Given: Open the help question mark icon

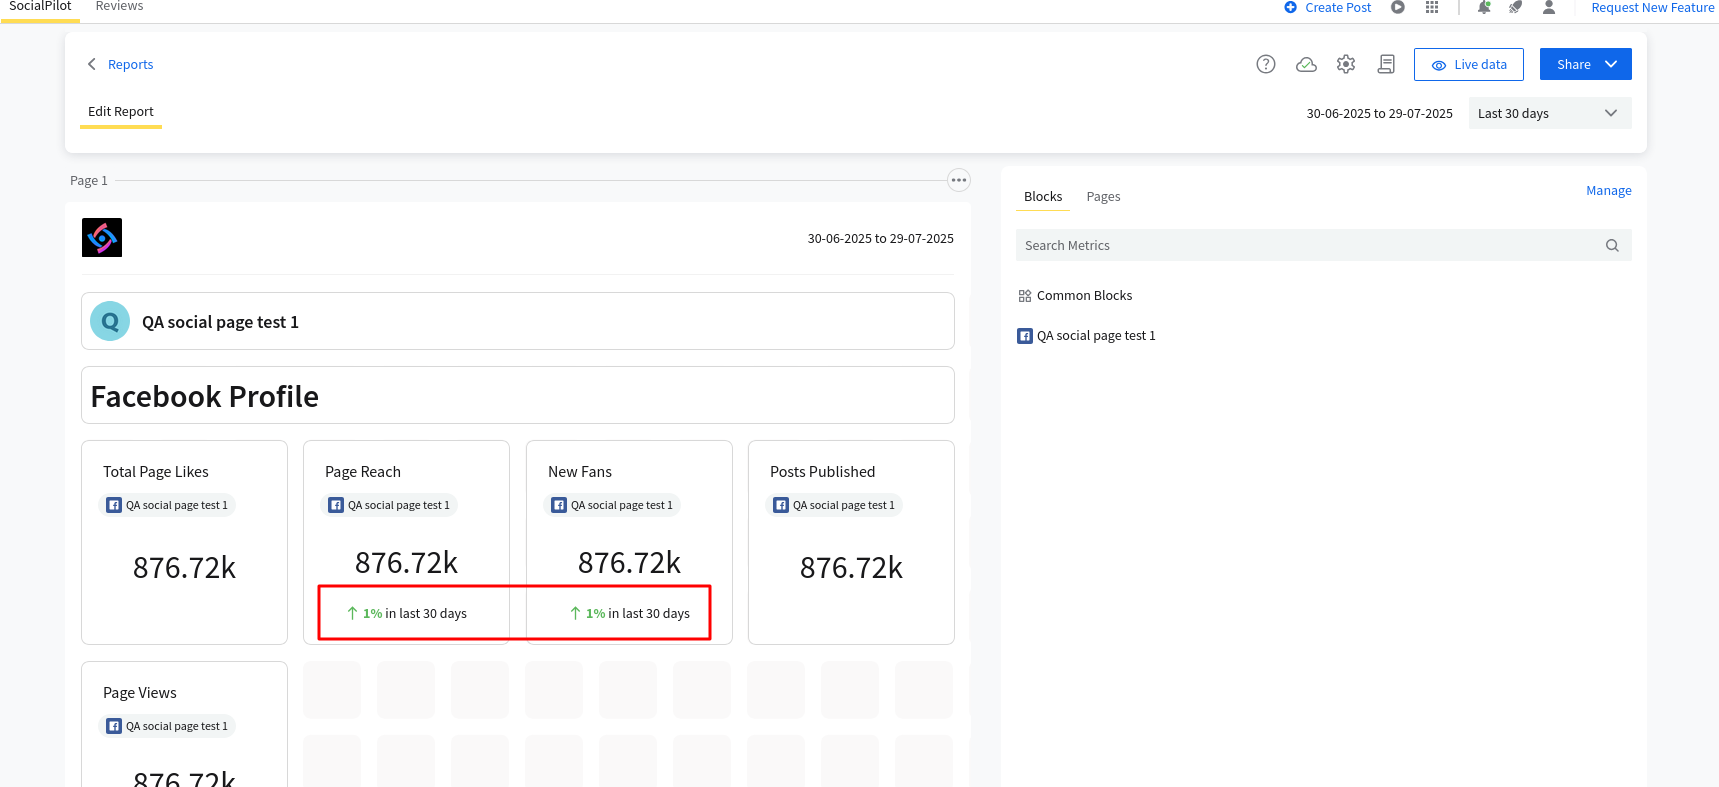Looking at the screenshot, I should coord(1266,64).
